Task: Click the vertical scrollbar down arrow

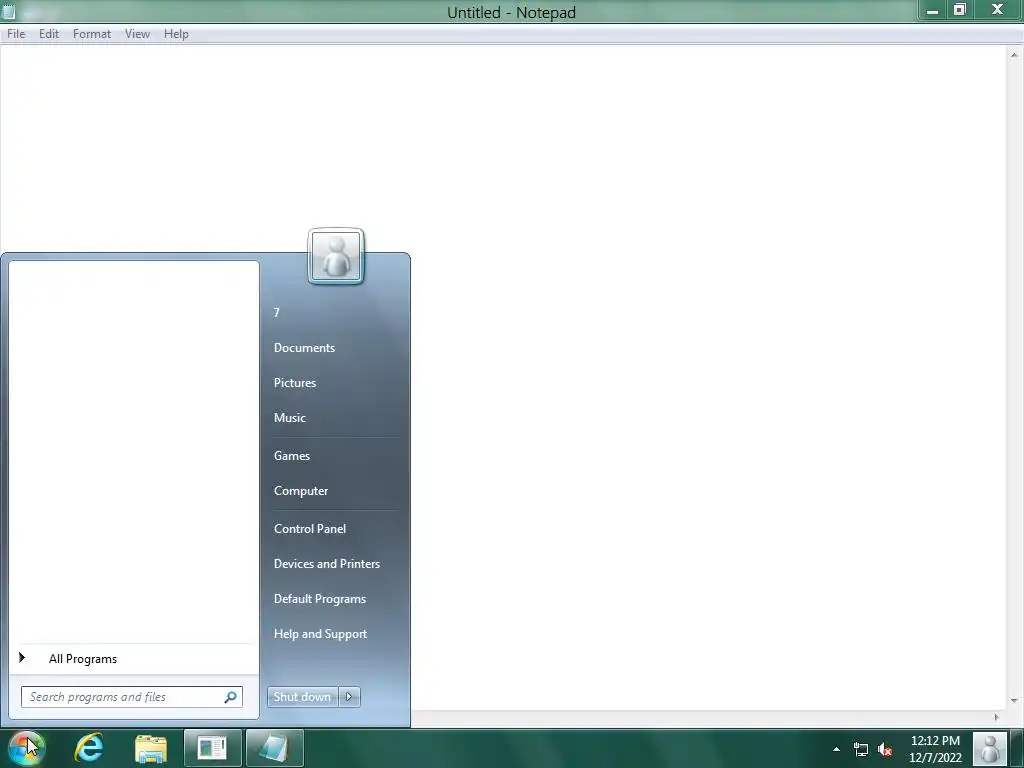Action: 1014,701
